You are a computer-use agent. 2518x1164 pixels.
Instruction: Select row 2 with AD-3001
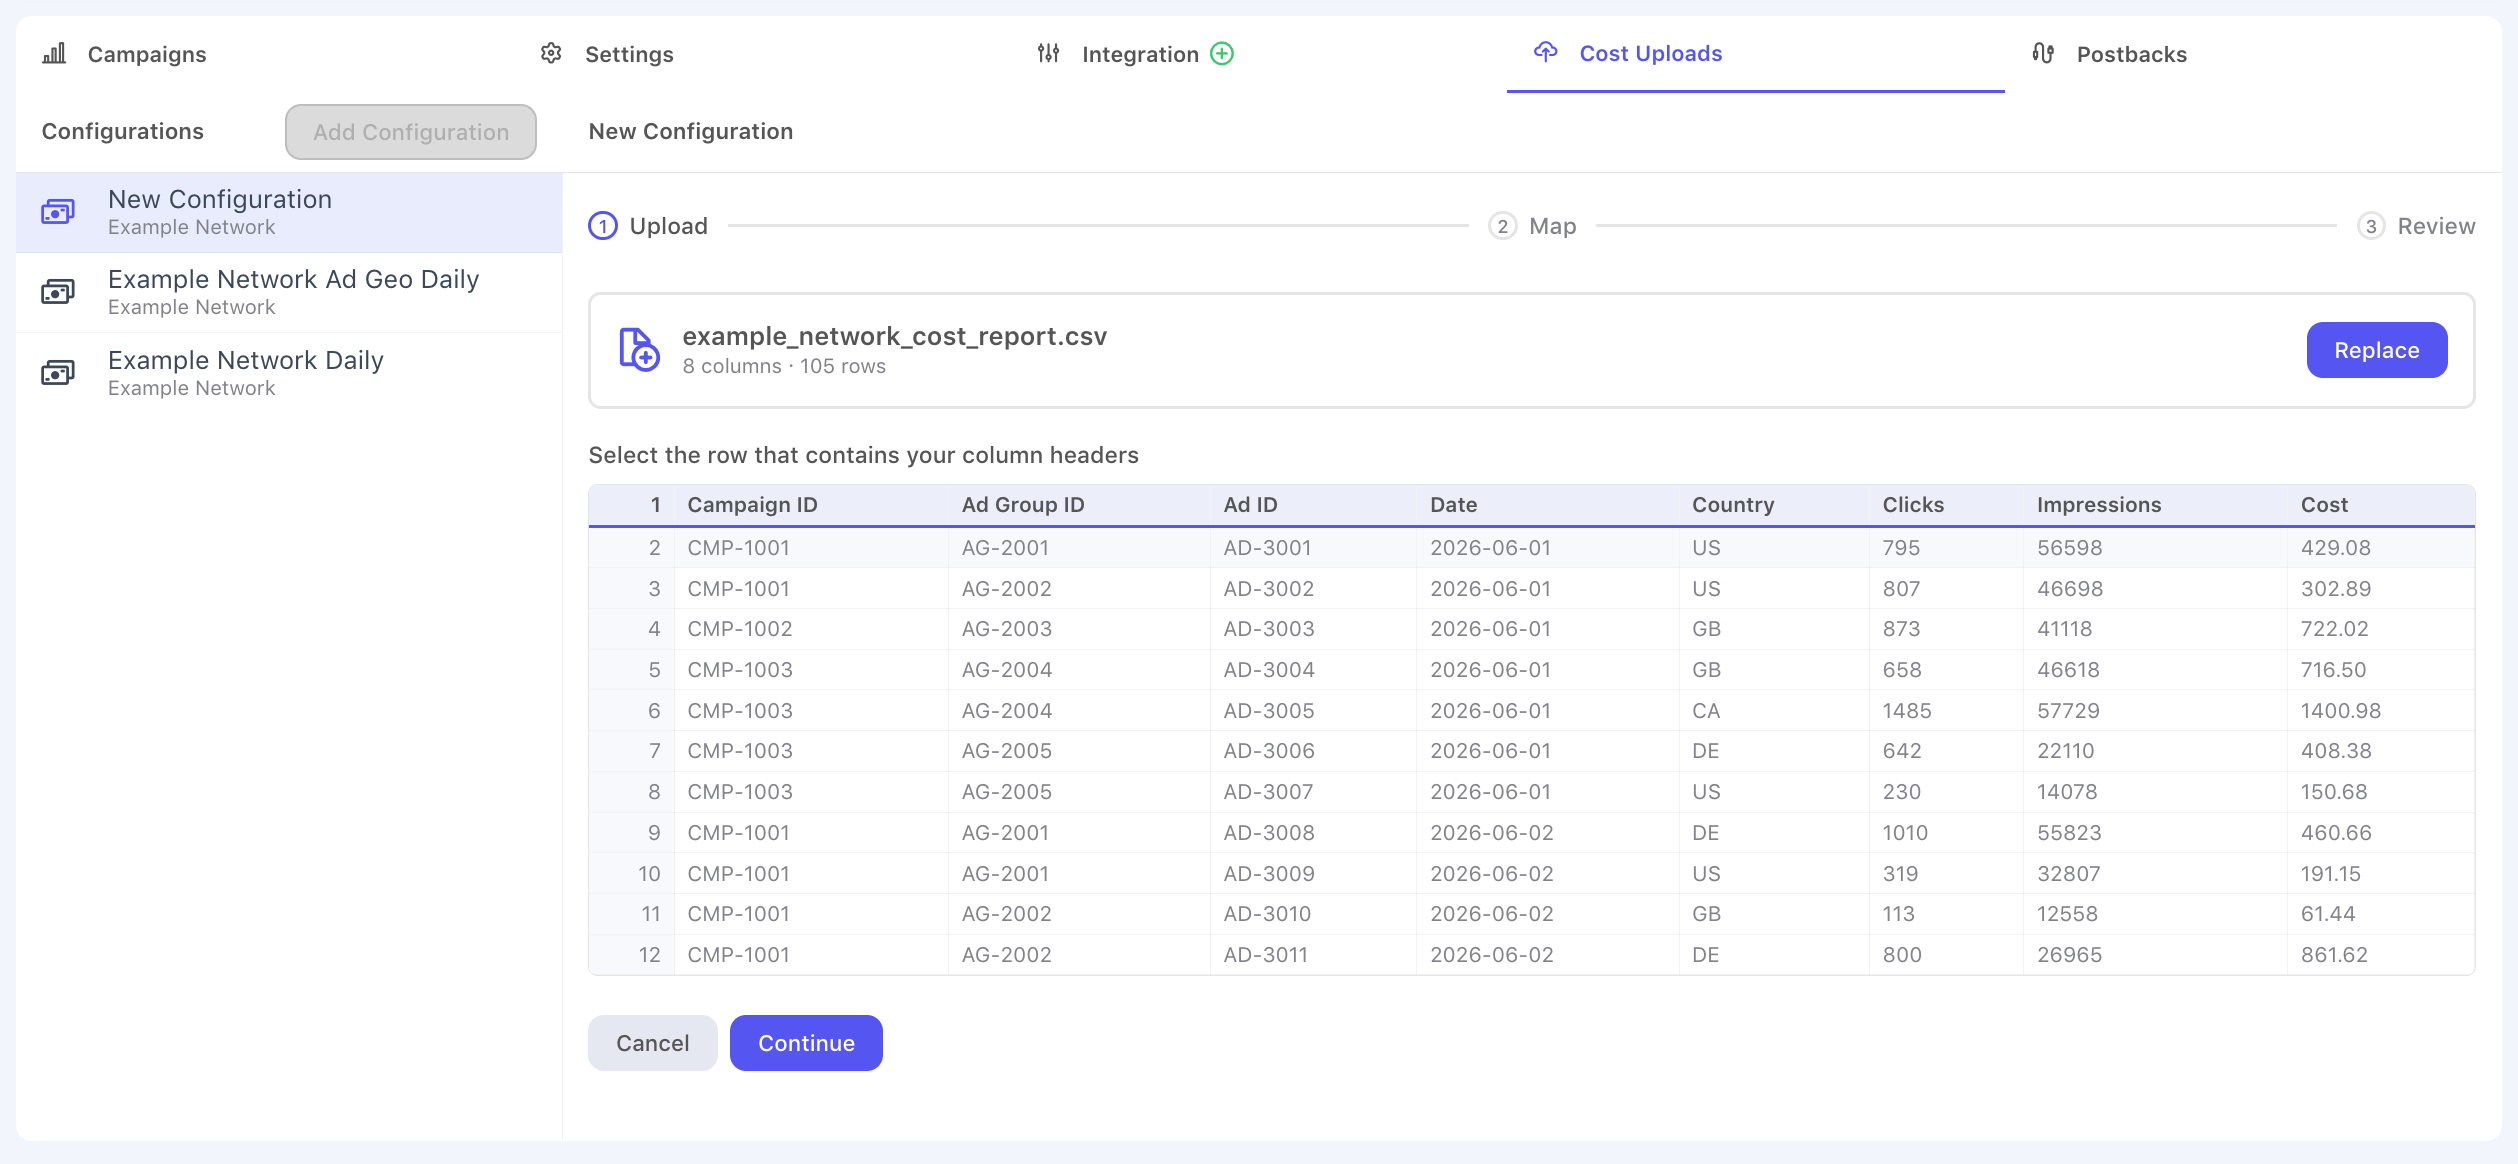pos(1531,548)
